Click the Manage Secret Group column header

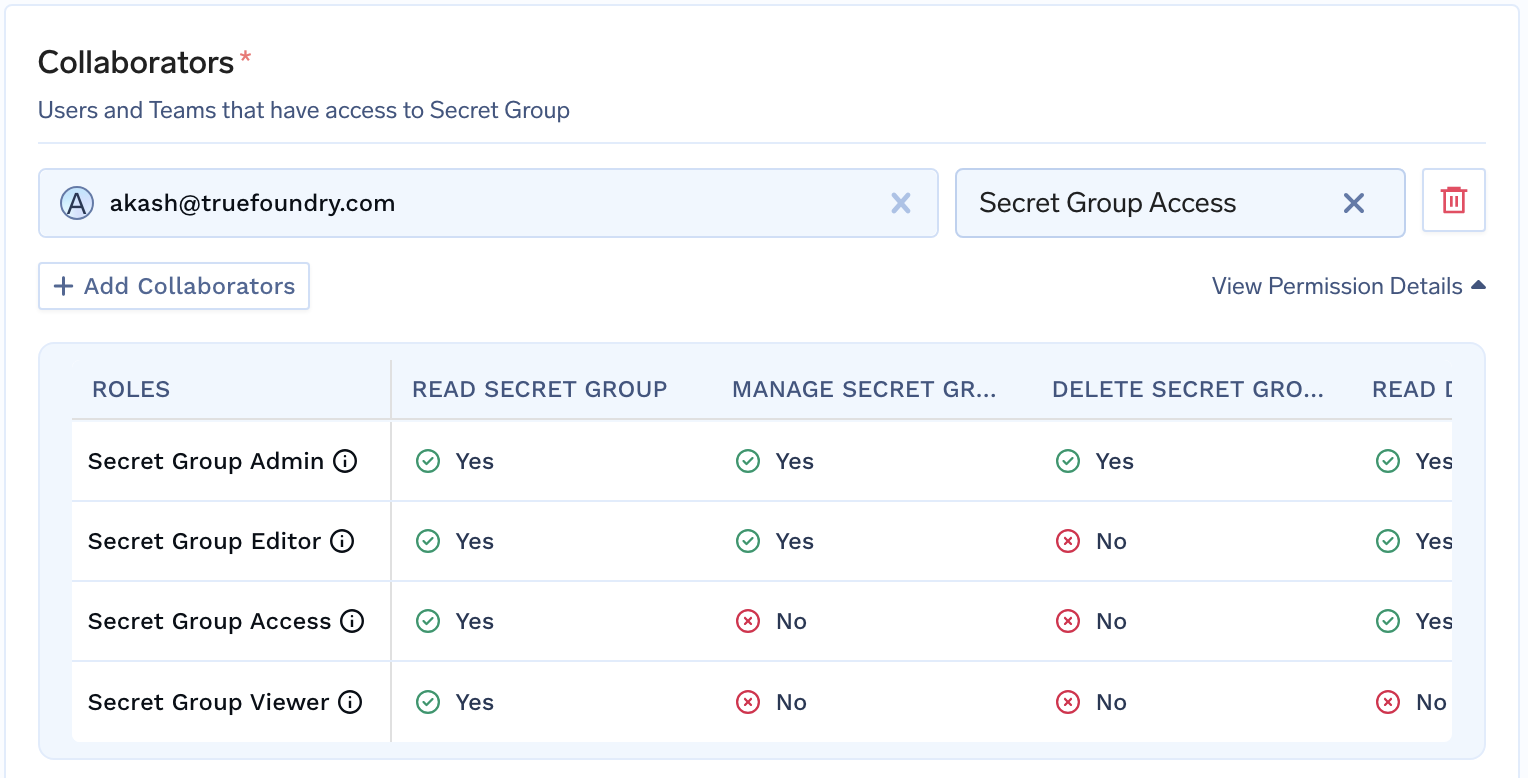[x=864, y=389]
